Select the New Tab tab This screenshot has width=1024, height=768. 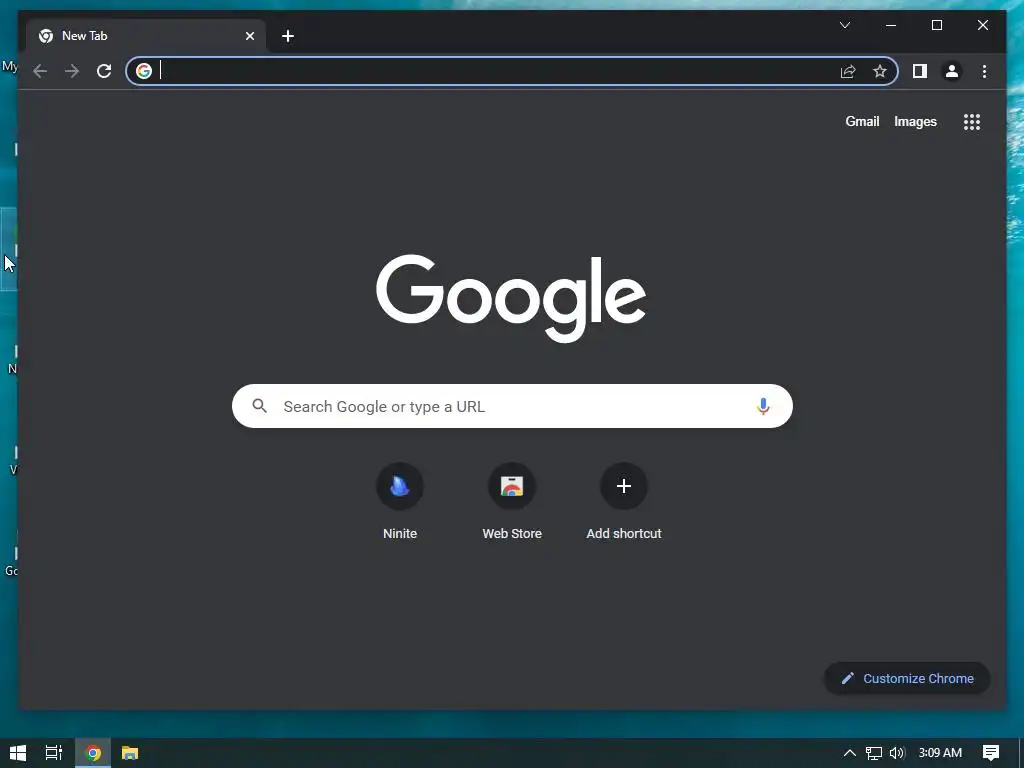click(x=146, y=36)
